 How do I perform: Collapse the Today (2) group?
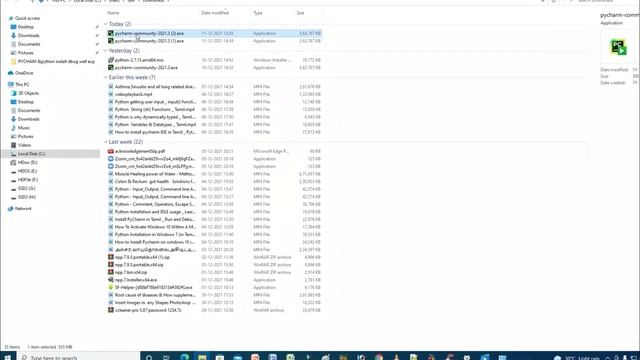click(106, 24)
